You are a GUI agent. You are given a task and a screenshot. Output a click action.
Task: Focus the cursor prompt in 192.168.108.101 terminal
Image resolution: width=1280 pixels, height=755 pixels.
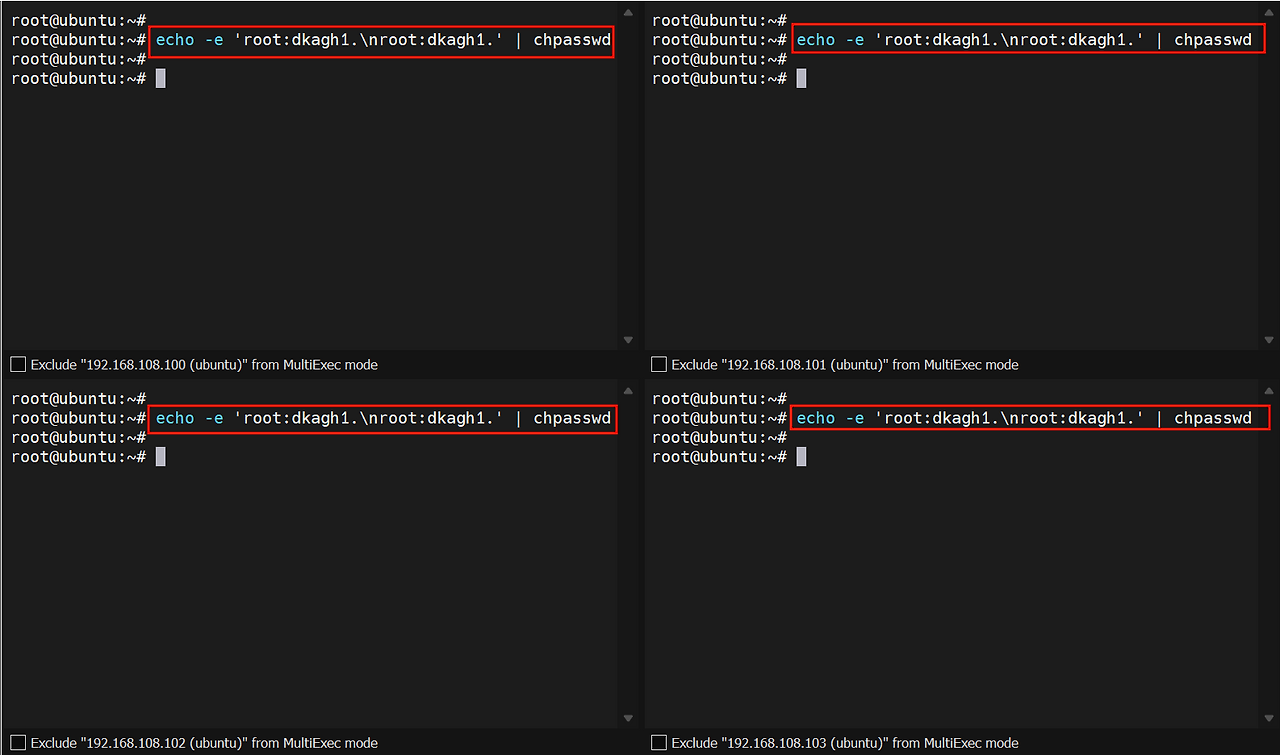tap(801, 79)
